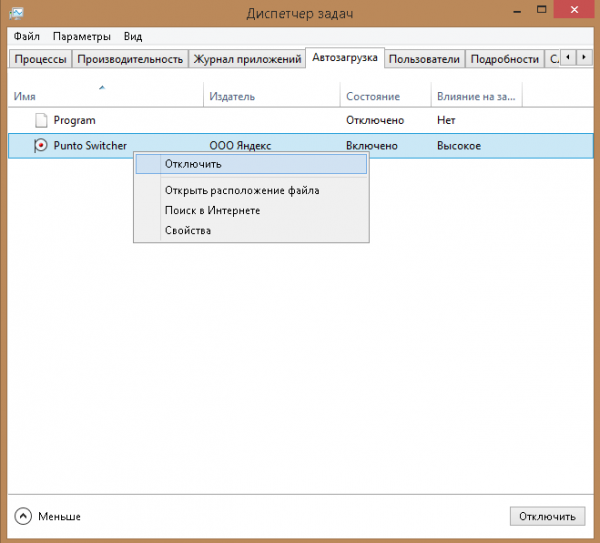Open the Параметры menu
The image size is (600, 543).
[x=82, y=36]
